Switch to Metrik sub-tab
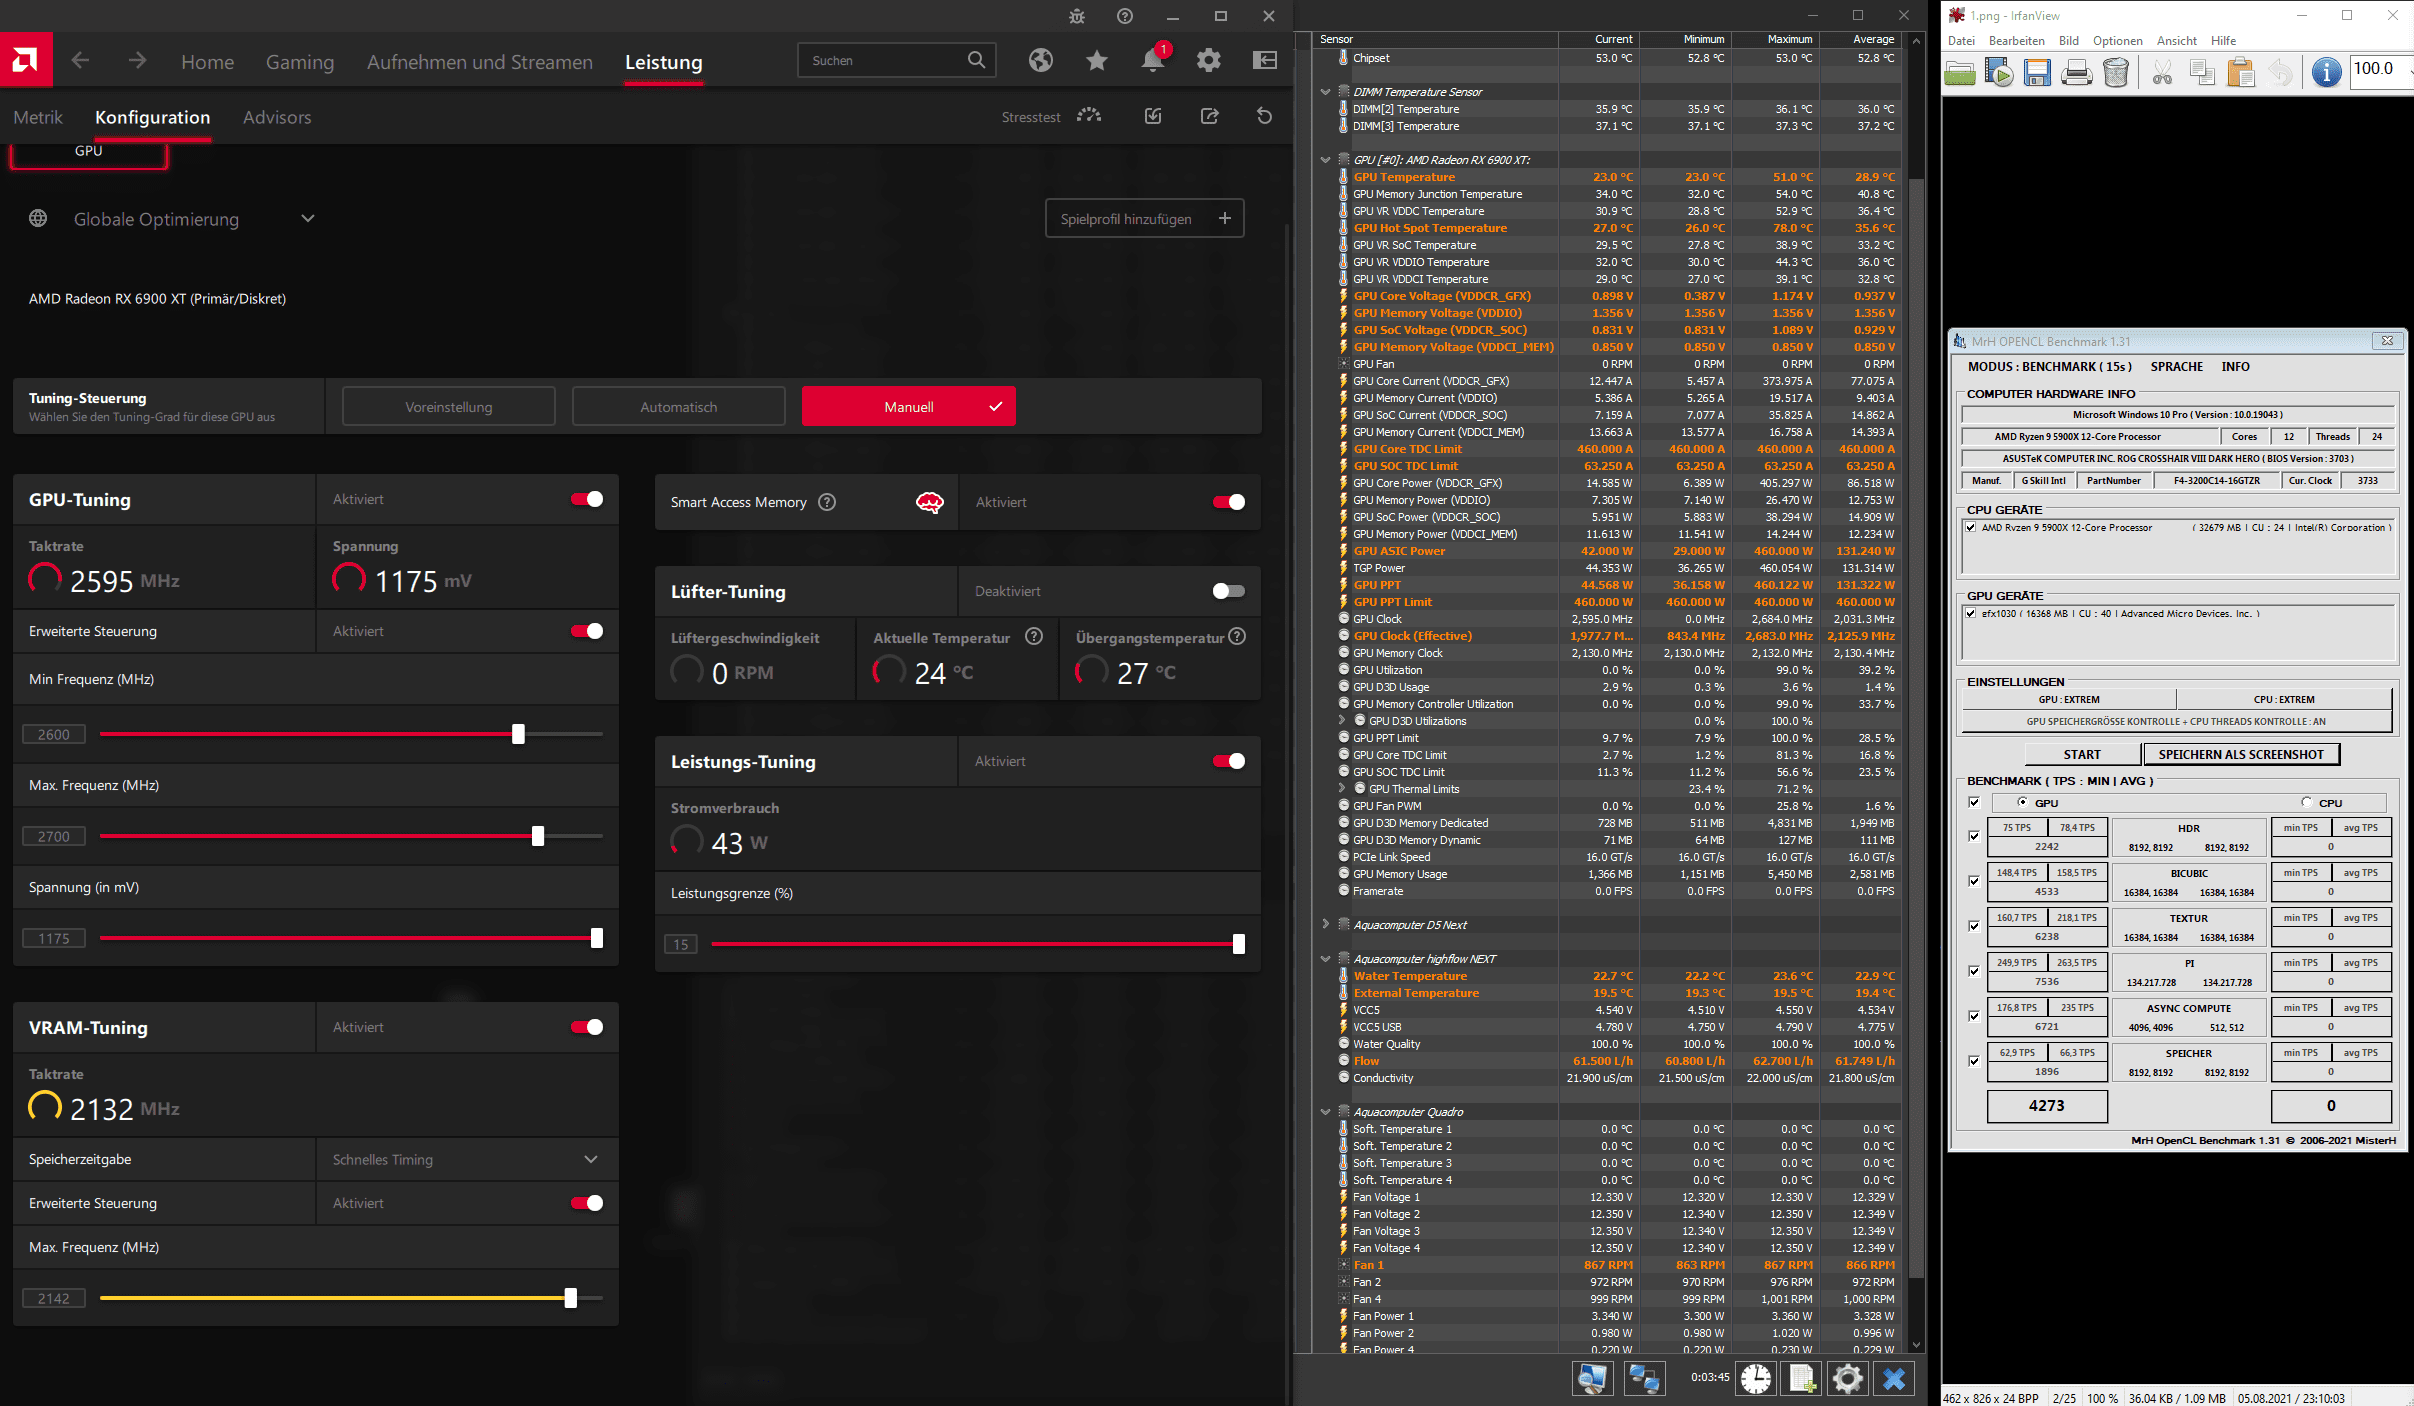The image size is (2414, 1406). coord(38,117)
